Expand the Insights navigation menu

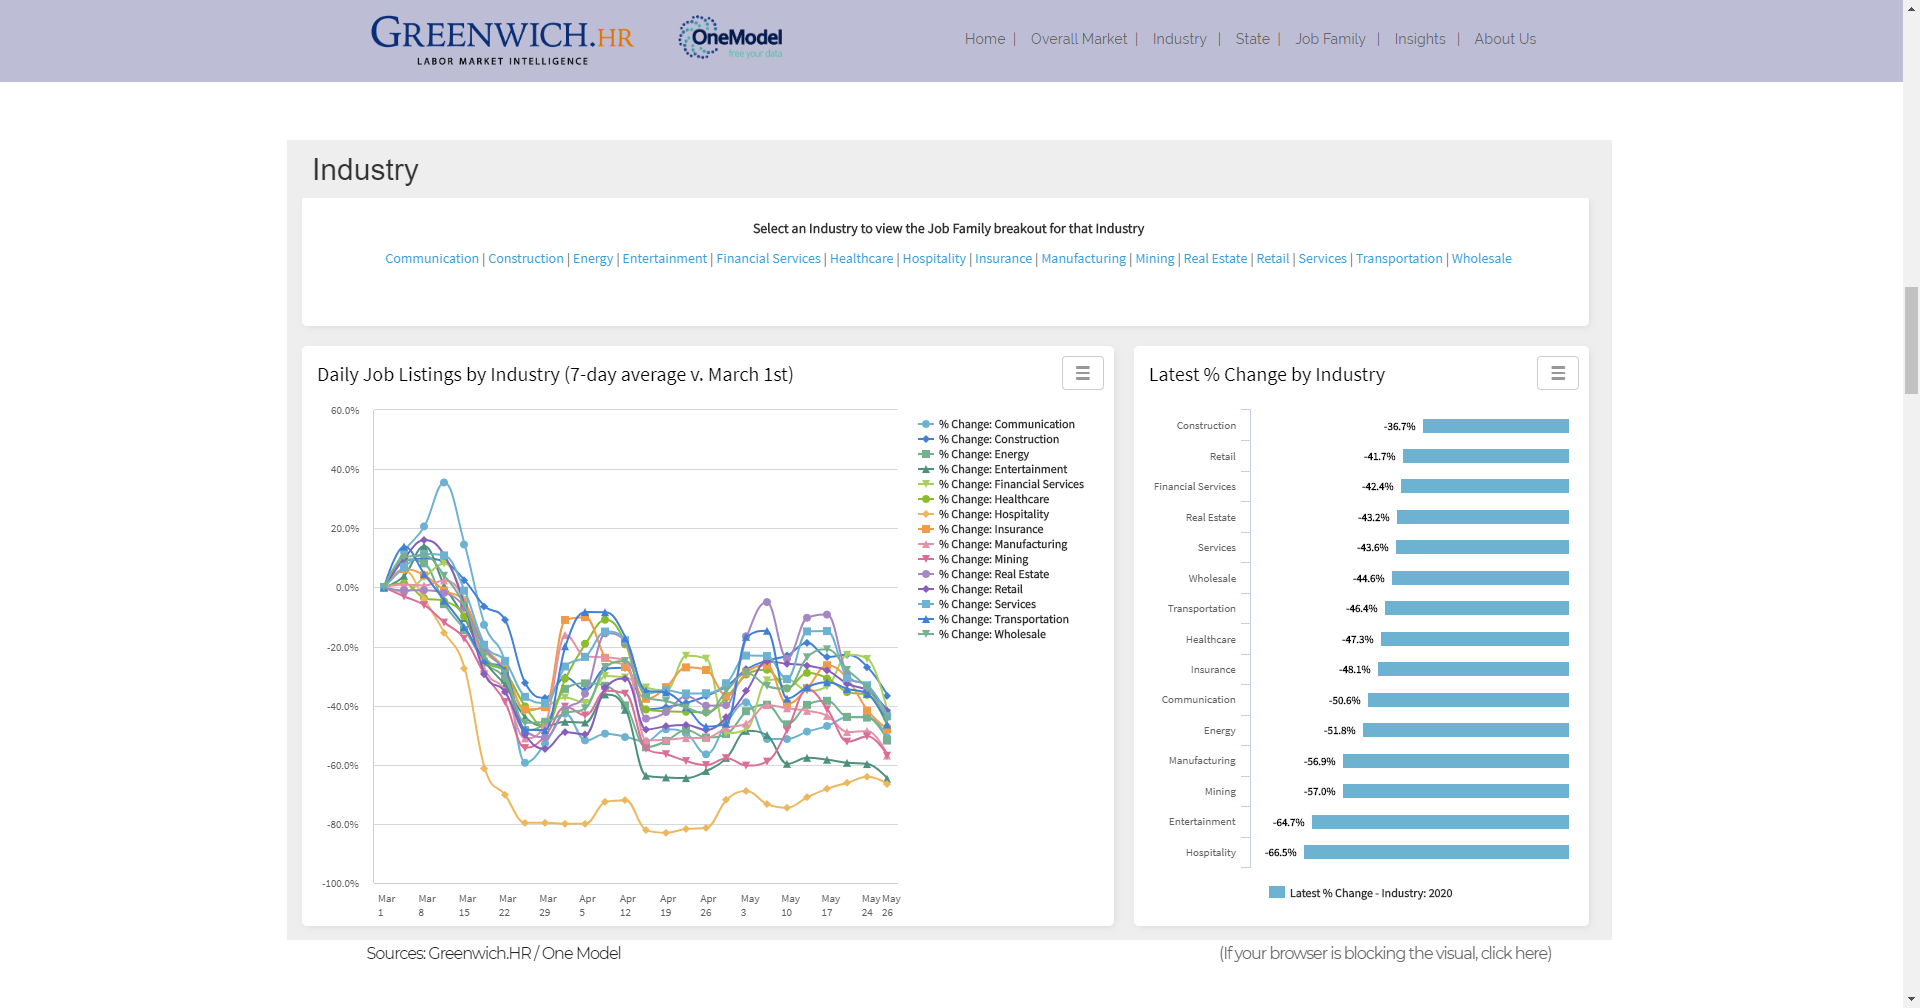pos(1419,39)
